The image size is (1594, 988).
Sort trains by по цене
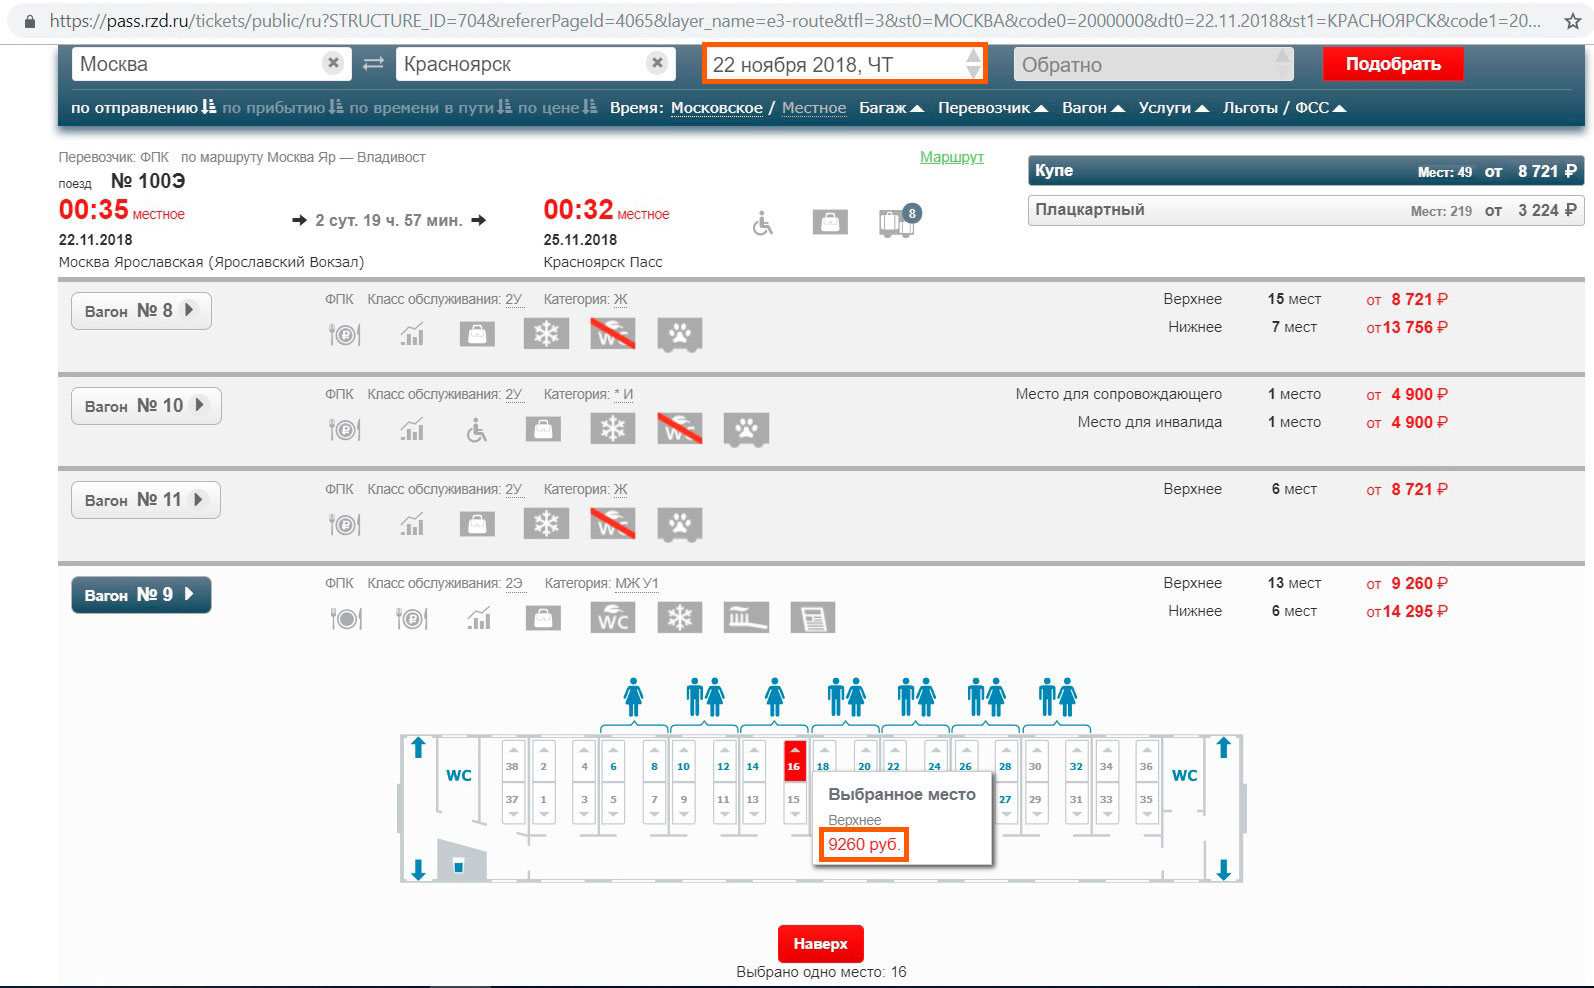[x=557, y=108]
